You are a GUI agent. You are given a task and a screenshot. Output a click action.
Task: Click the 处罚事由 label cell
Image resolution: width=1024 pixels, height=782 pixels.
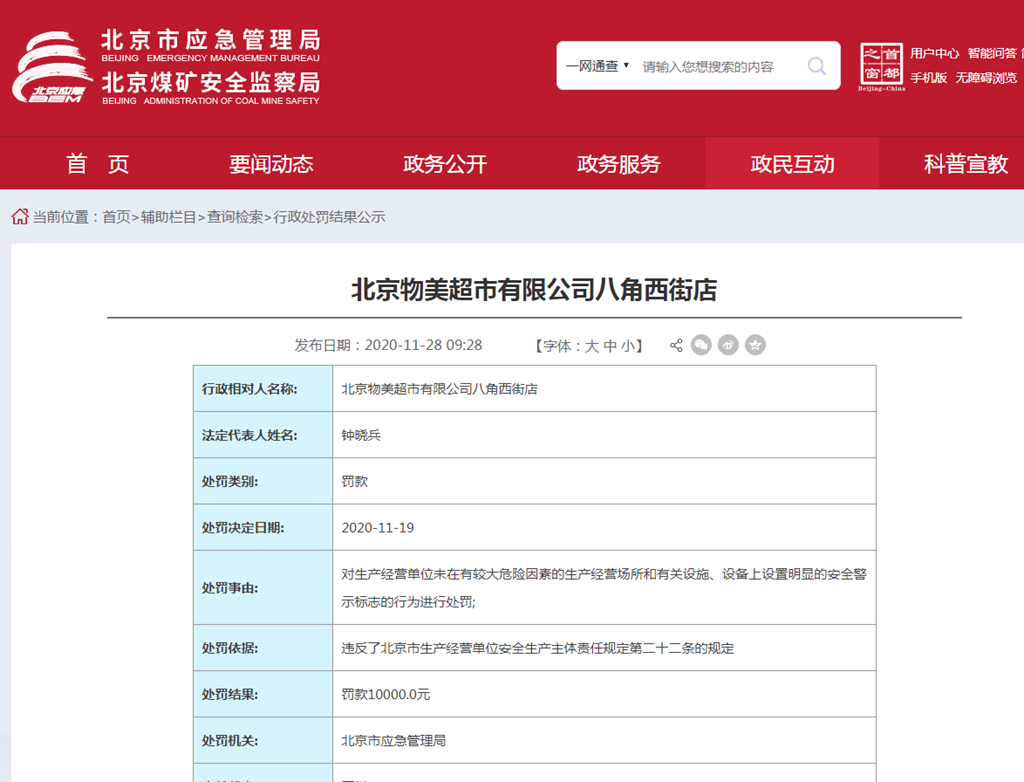click(263, 588)
